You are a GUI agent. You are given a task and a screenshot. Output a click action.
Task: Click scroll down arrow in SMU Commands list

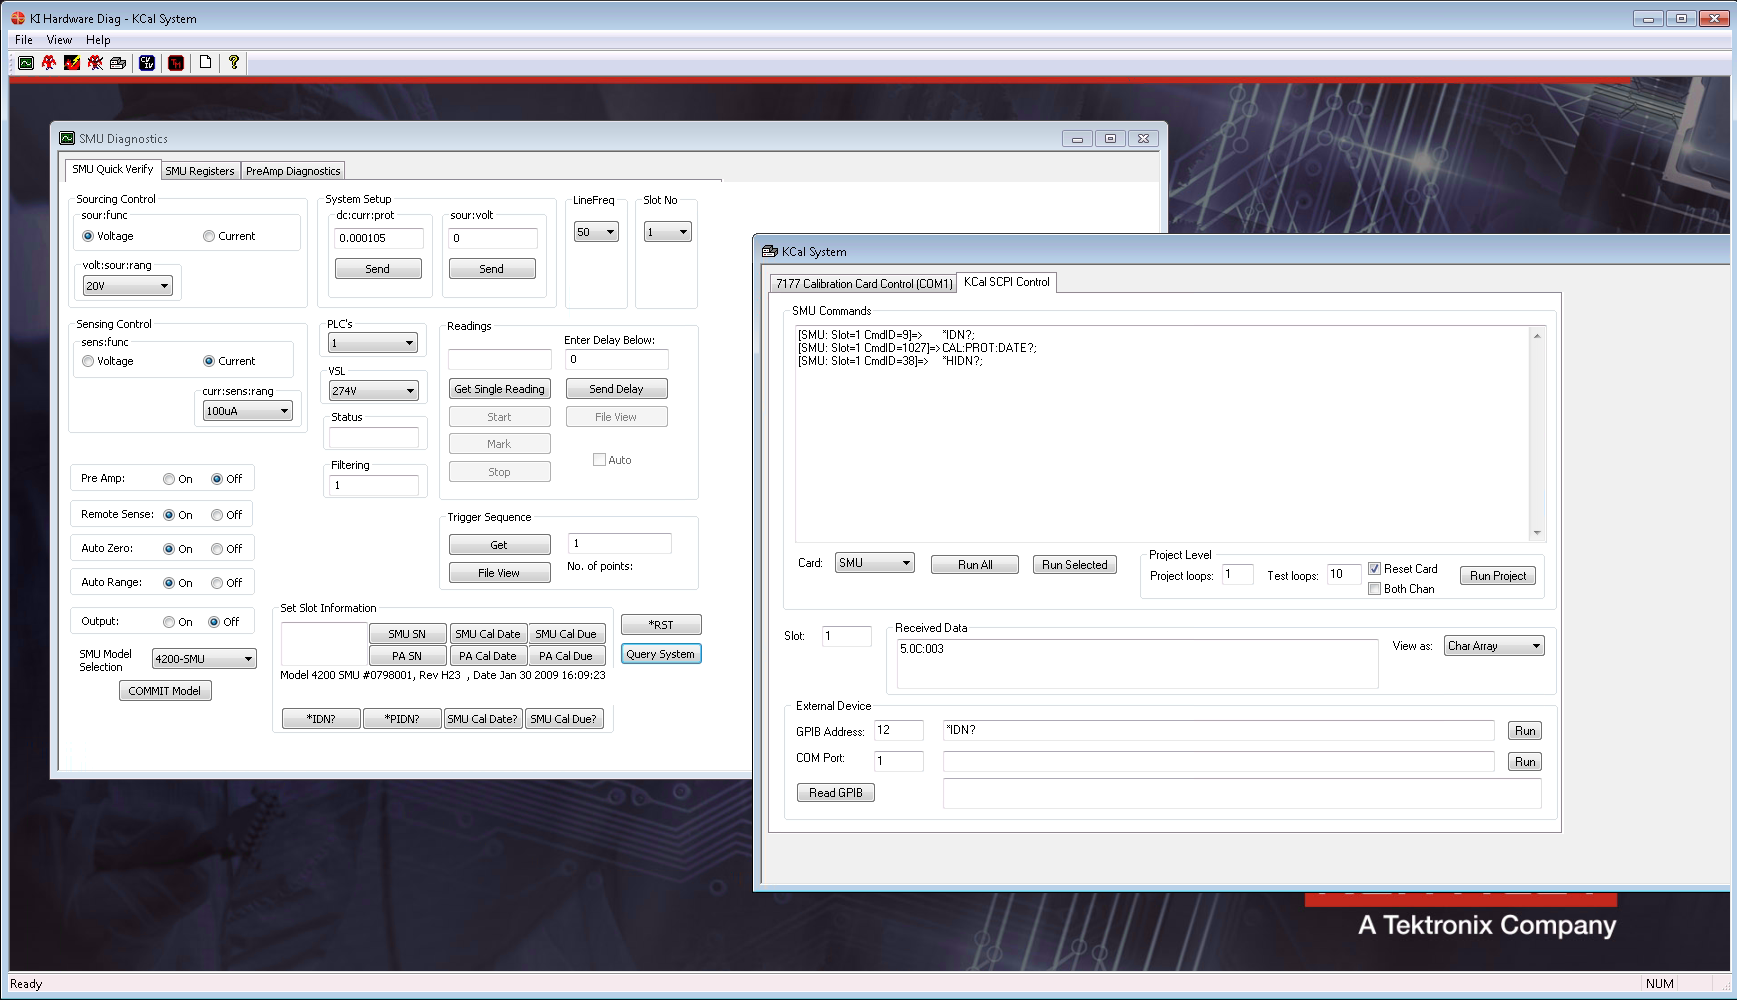1537,533
